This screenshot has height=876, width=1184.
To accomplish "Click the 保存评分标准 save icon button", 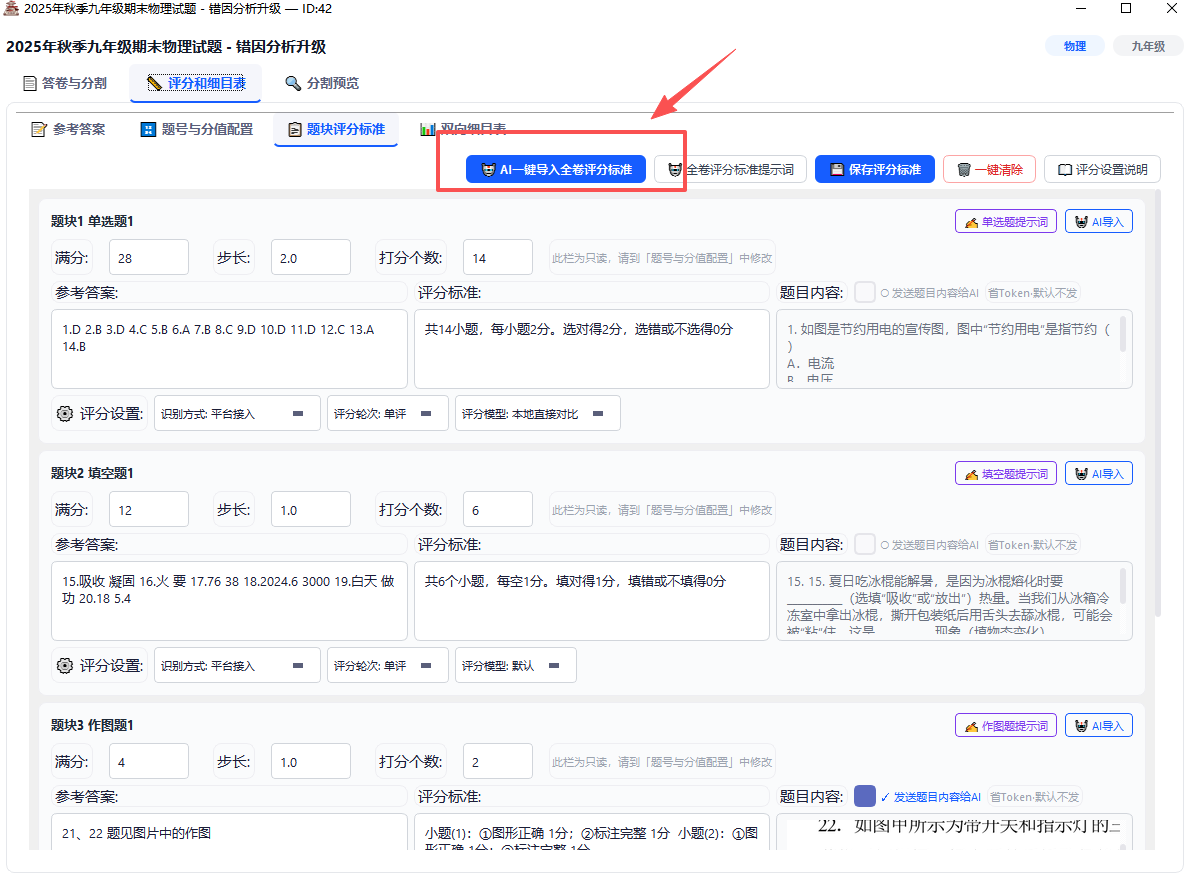I will (874, 169).
